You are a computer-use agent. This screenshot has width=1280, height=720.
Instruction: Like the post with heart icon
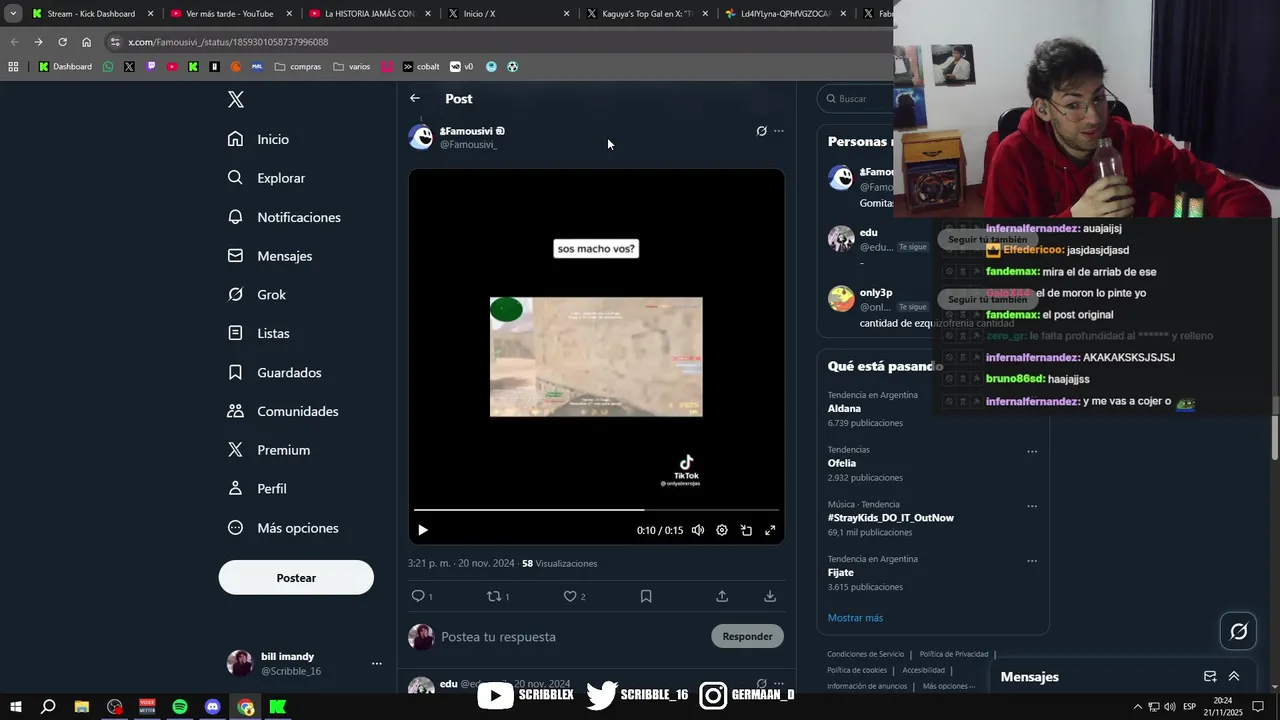click(x=570, y=596)
